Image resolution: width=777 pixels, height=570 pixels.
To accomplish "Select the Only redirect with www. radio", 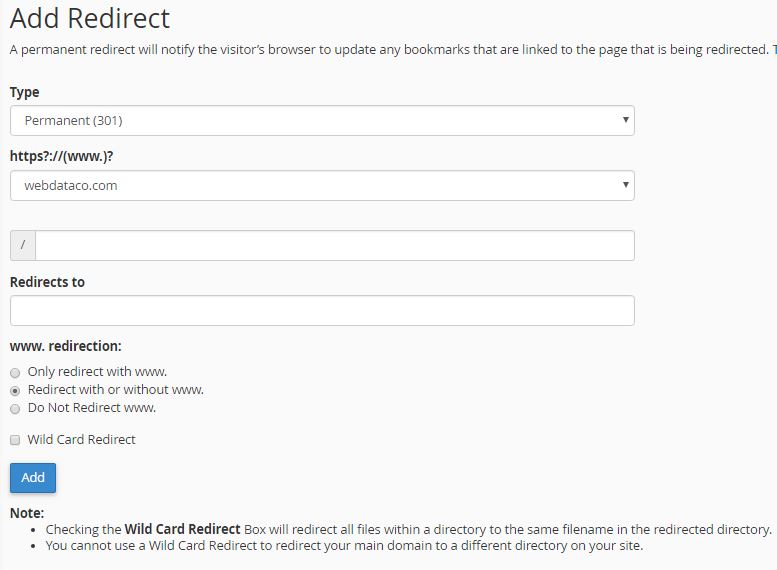I will (x=15, y=373).
